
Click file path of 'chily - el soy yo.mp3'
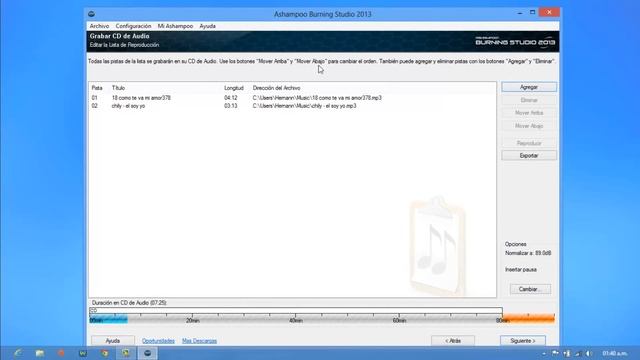click(x=304, y=106)
